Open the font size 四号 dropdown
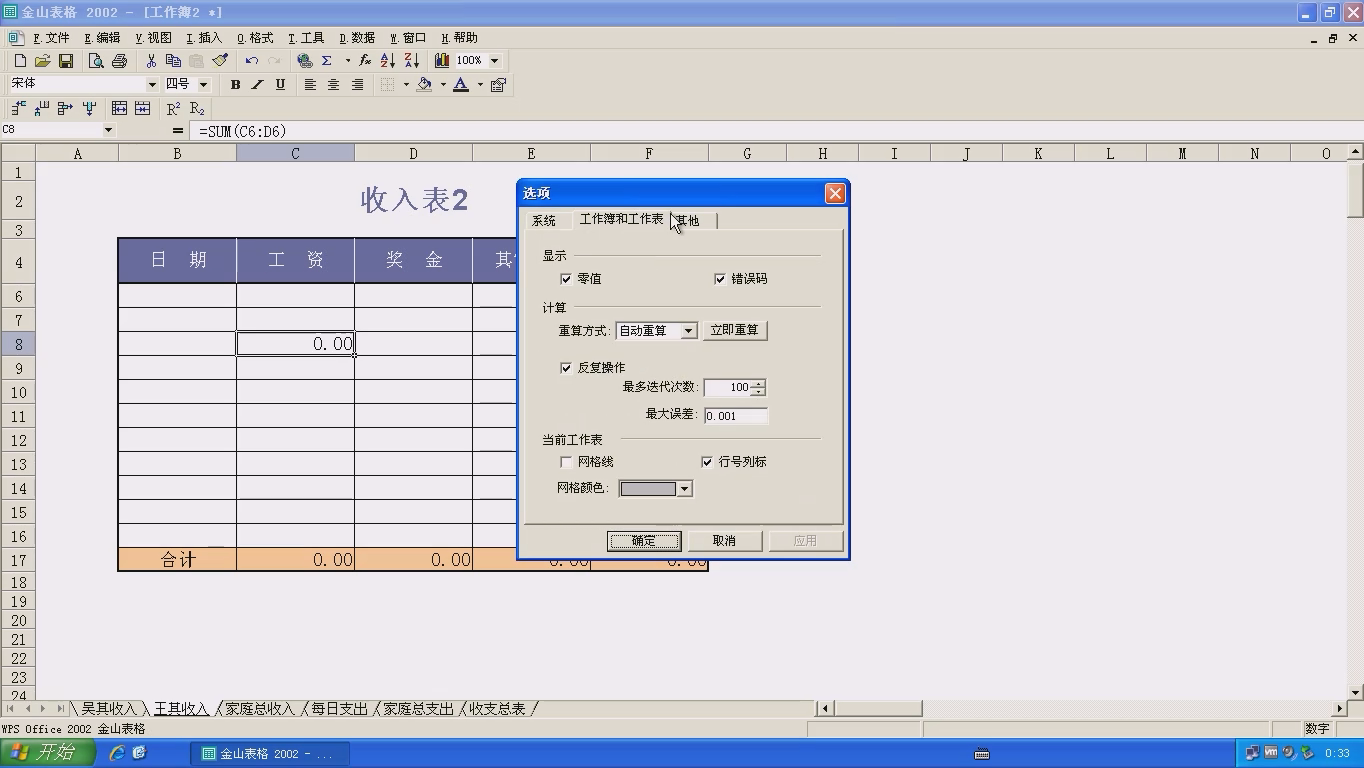 coord(203,85)
